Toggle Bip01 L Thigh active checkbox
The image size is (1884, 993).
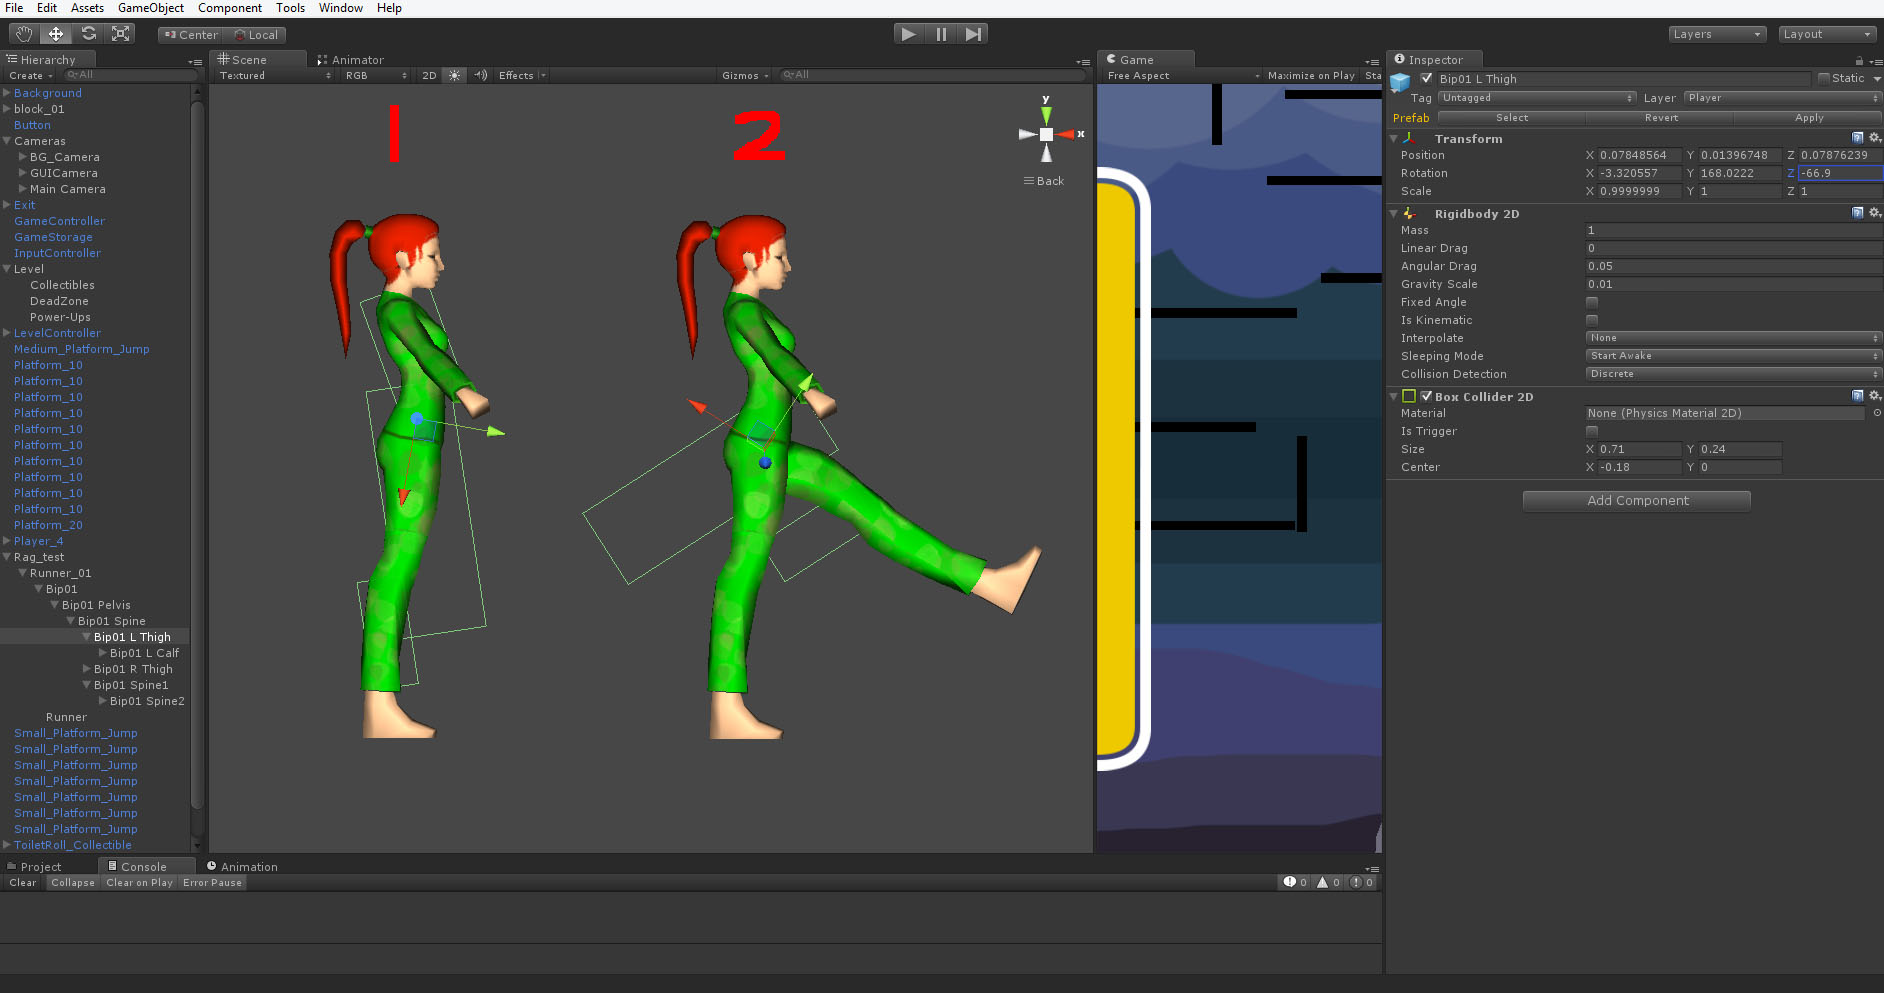(1427, 78)
